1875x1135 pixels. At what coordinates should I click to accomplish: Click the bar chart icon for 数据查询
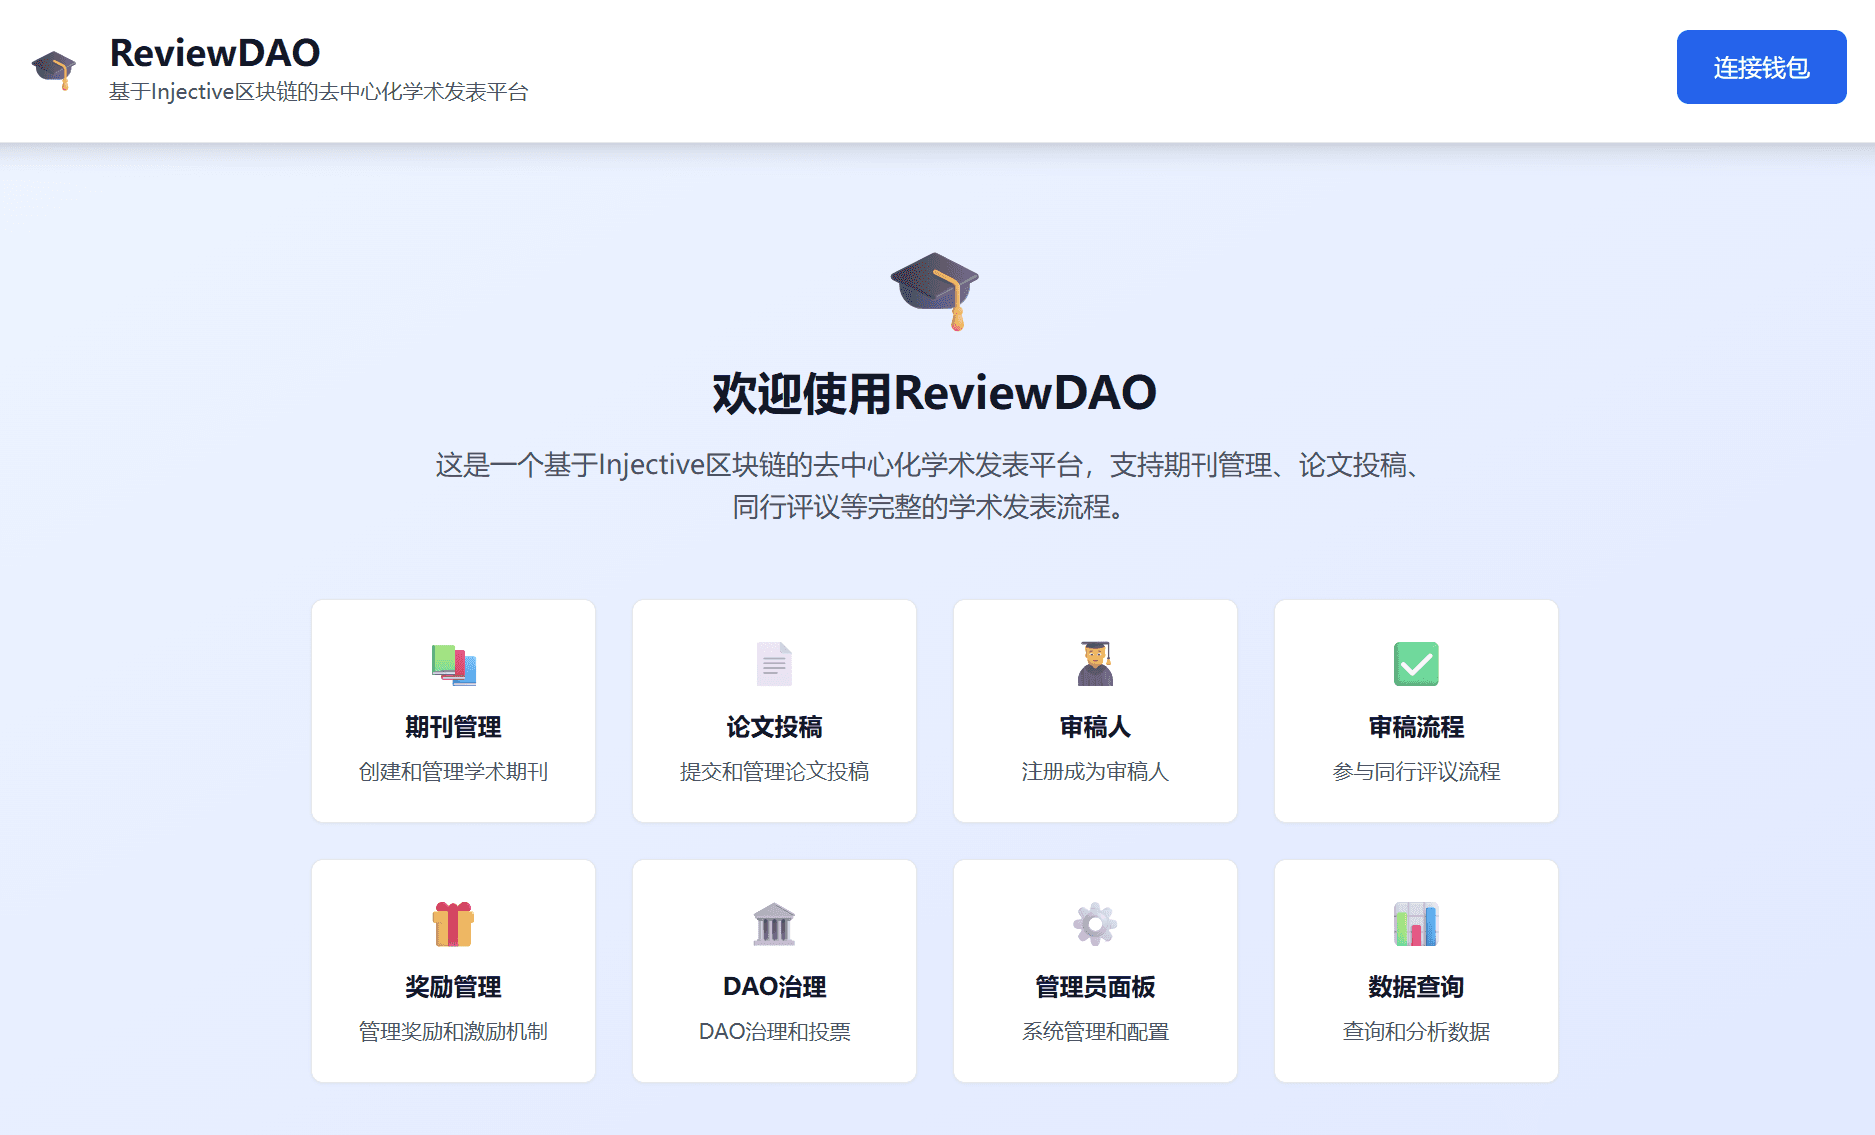pos(1416,924)
